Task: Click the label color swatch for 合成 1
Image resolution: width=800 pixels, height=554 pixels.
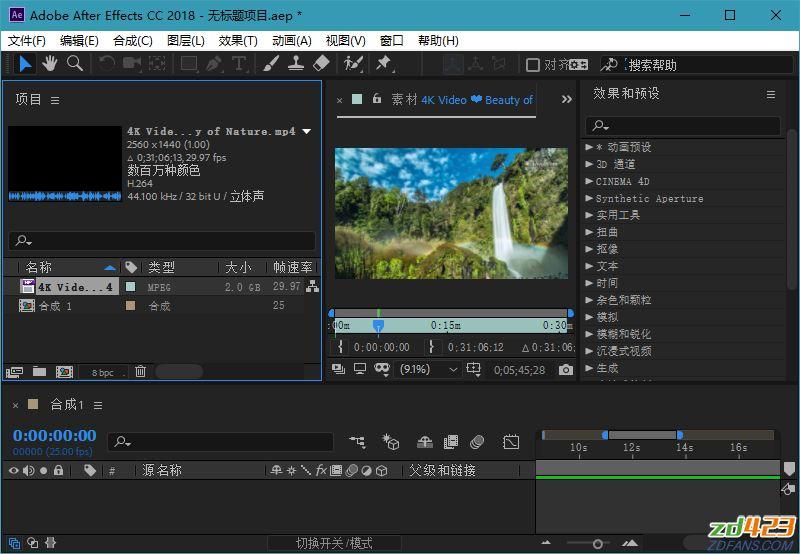Action: 131,306
